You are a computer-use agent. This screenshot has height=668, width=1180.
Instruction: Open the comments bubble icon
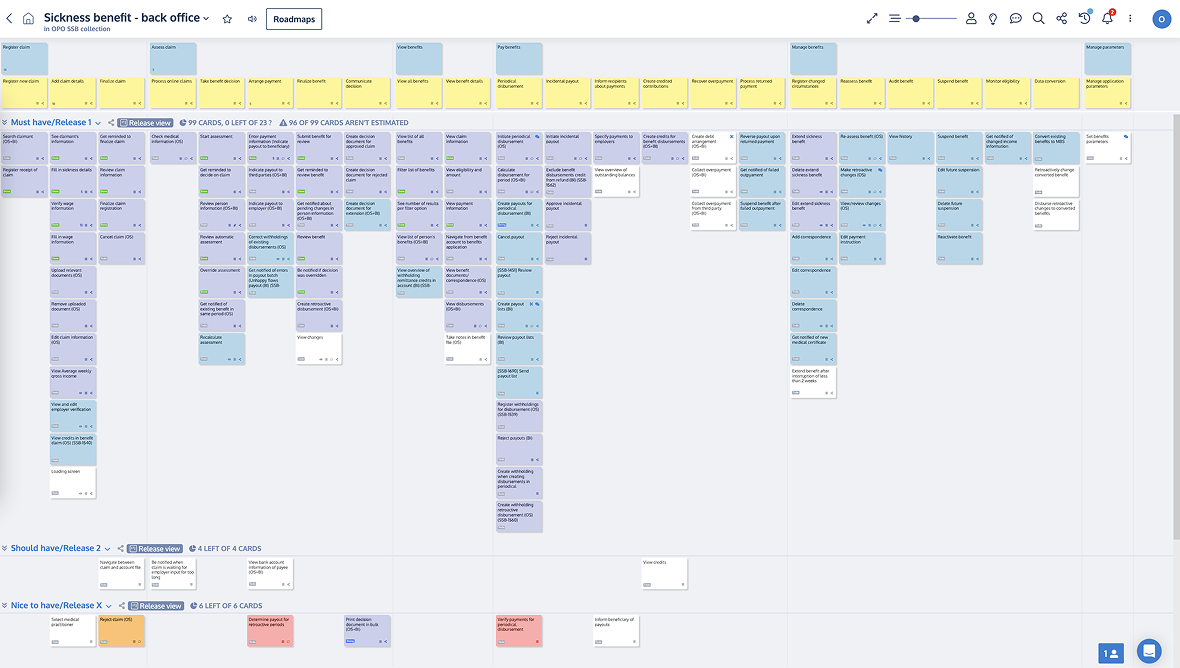pos(1015,18)
